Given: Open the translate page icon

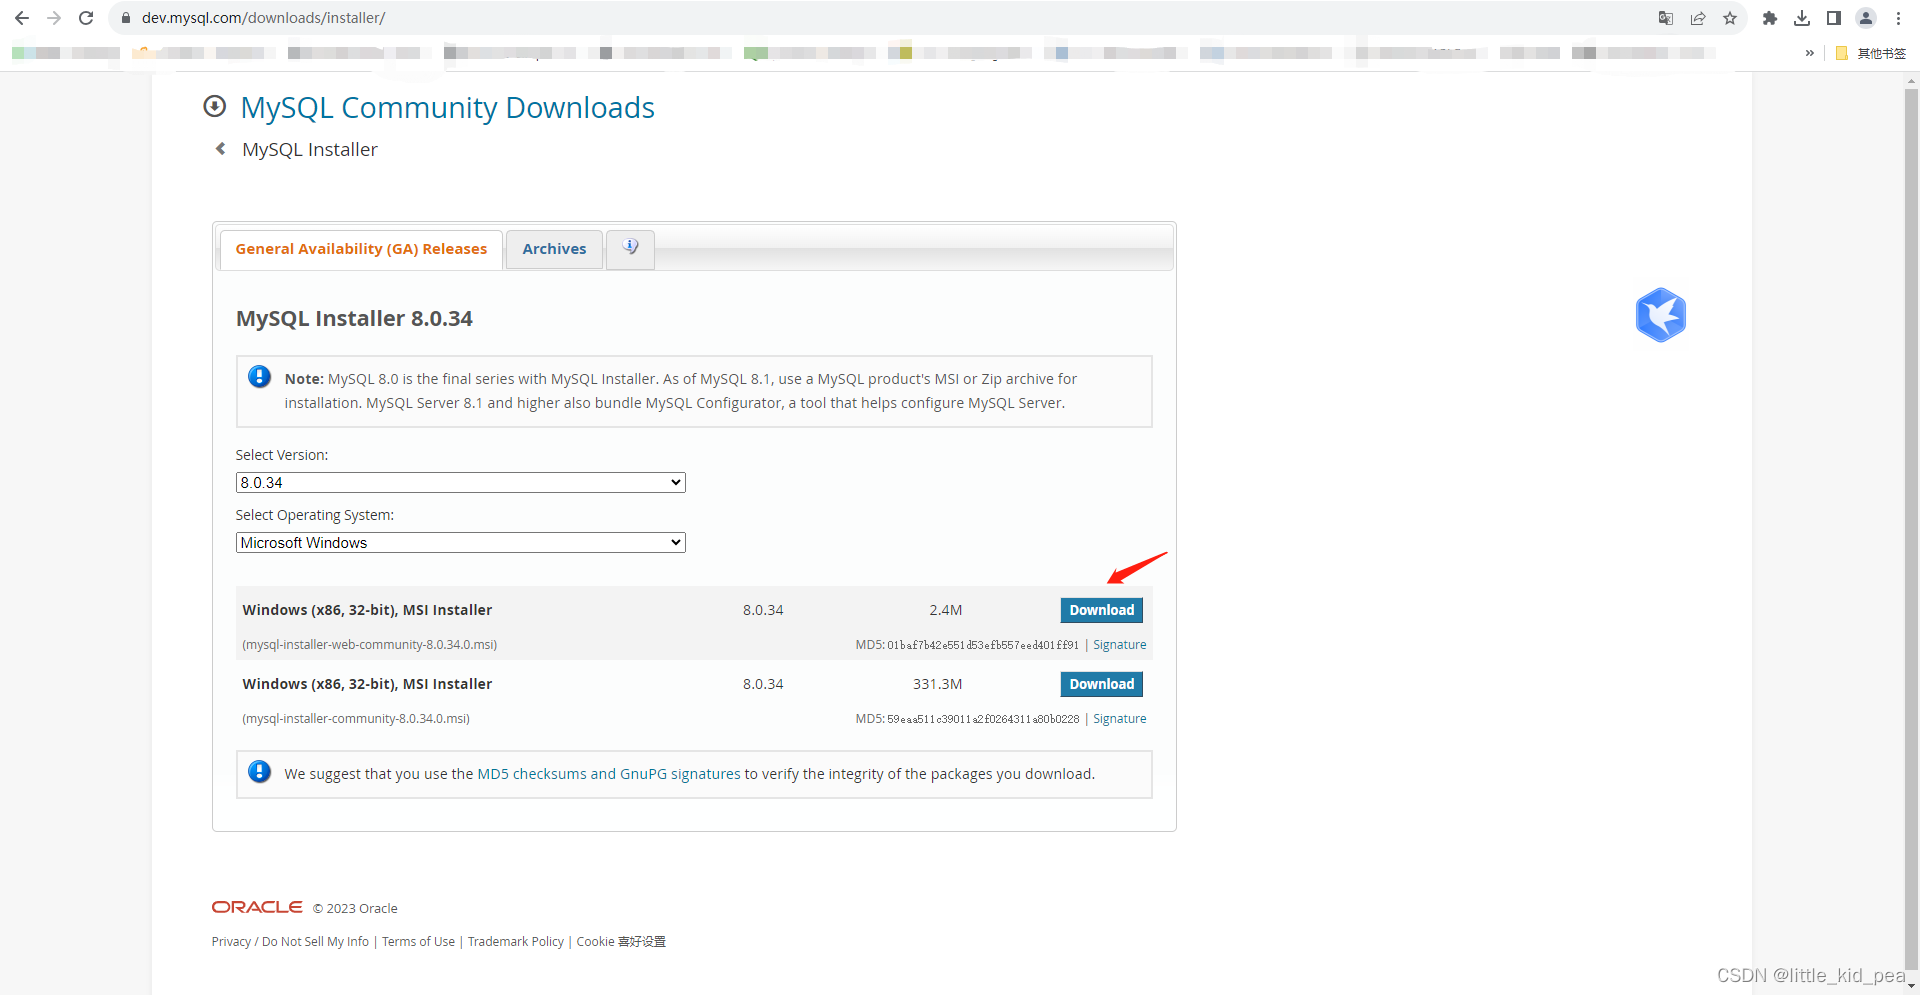Looking at the screenshot, I should click(x=1666, y=18).
